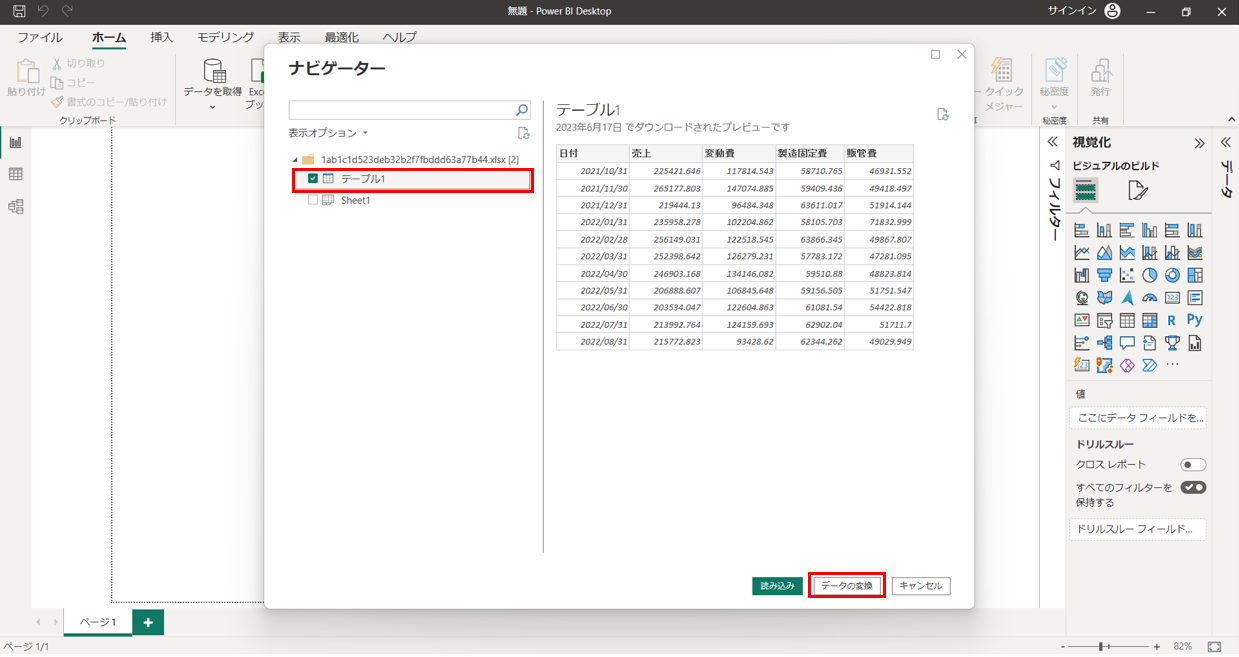Add the R script visual
The image size is (1239, 657).
tap(1172, 321)
